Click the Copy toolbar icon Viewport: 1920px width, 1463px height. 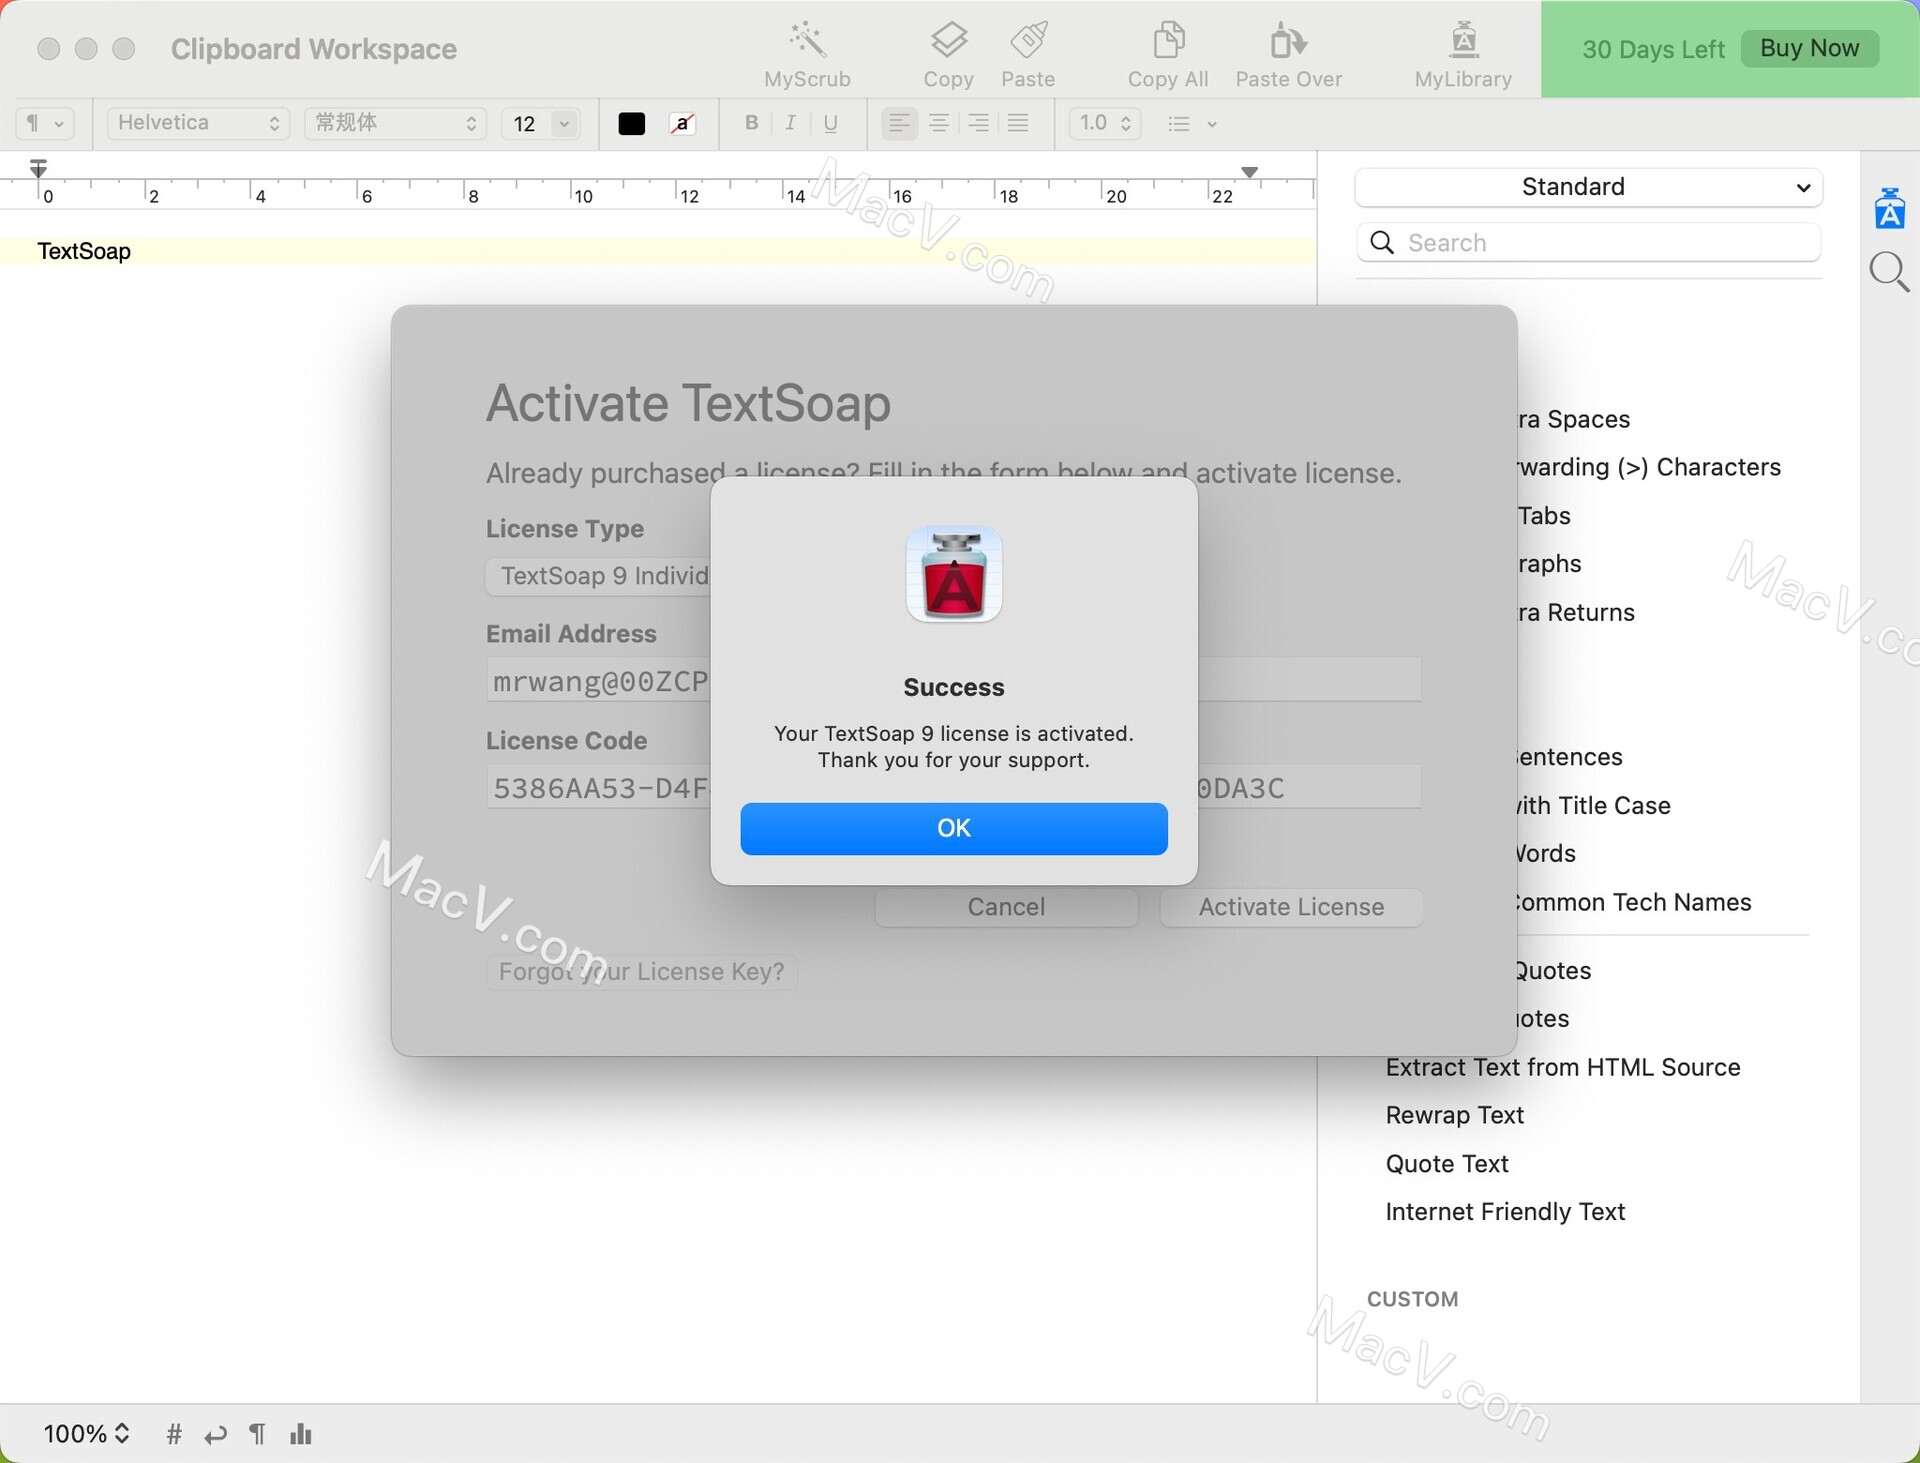coord(948,40)
